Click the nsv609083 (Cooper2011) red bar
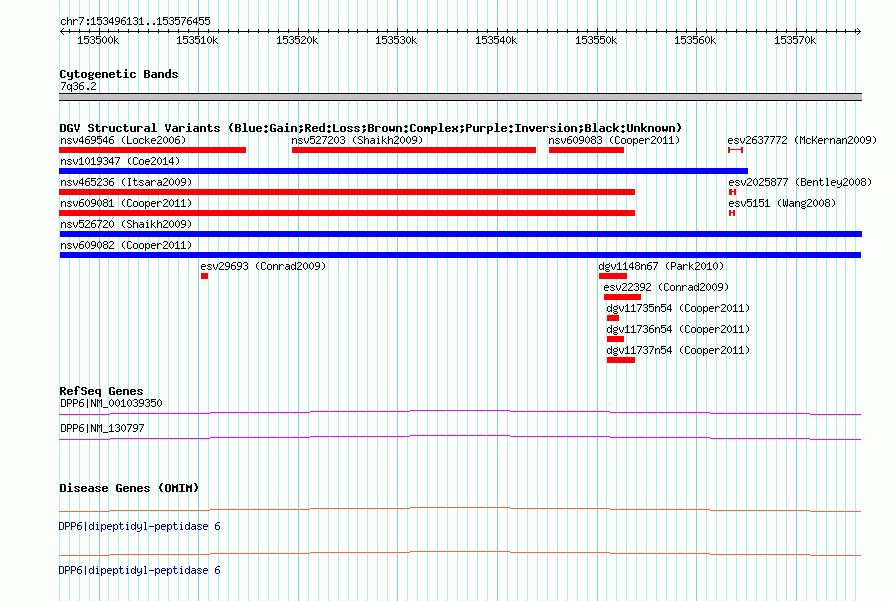The height and width of the screenshot is (601, 890). pyautogui.click(x=586, y=150)
